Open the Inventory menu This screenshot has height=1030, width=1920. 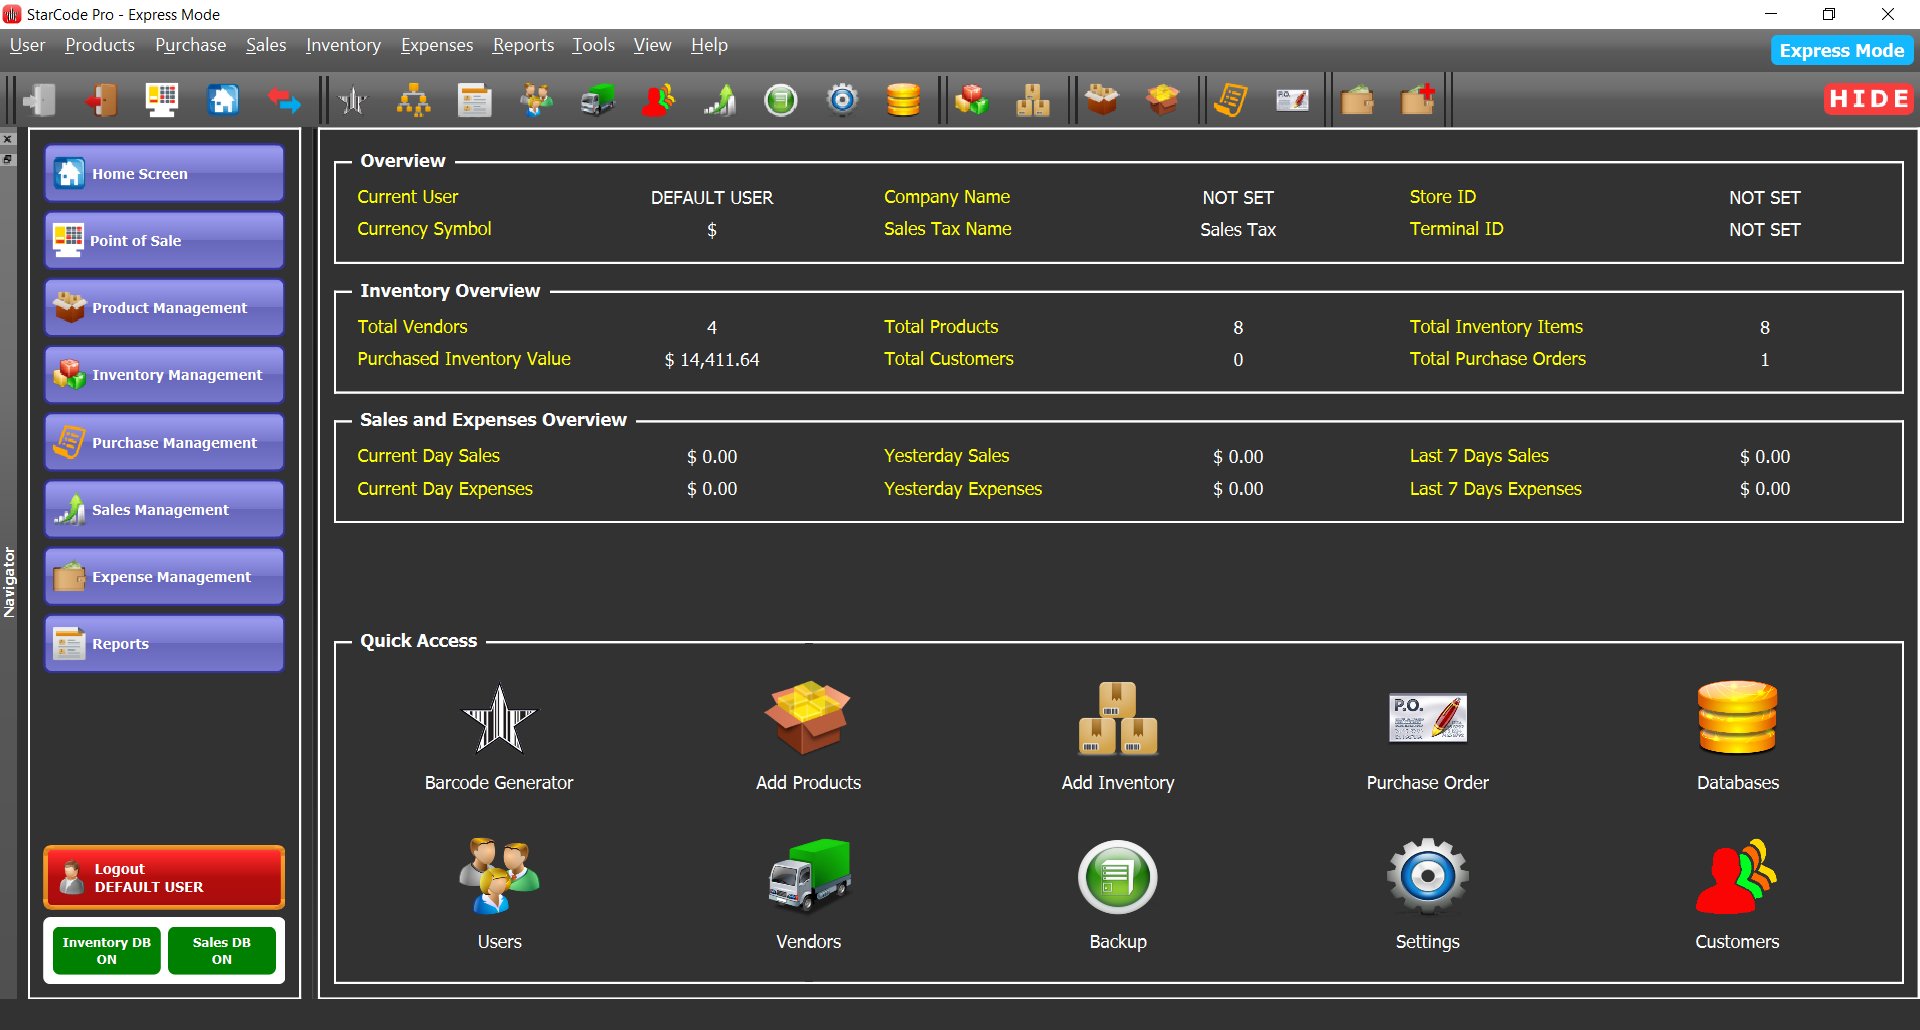pyautogui.click(x=343, y=45)
